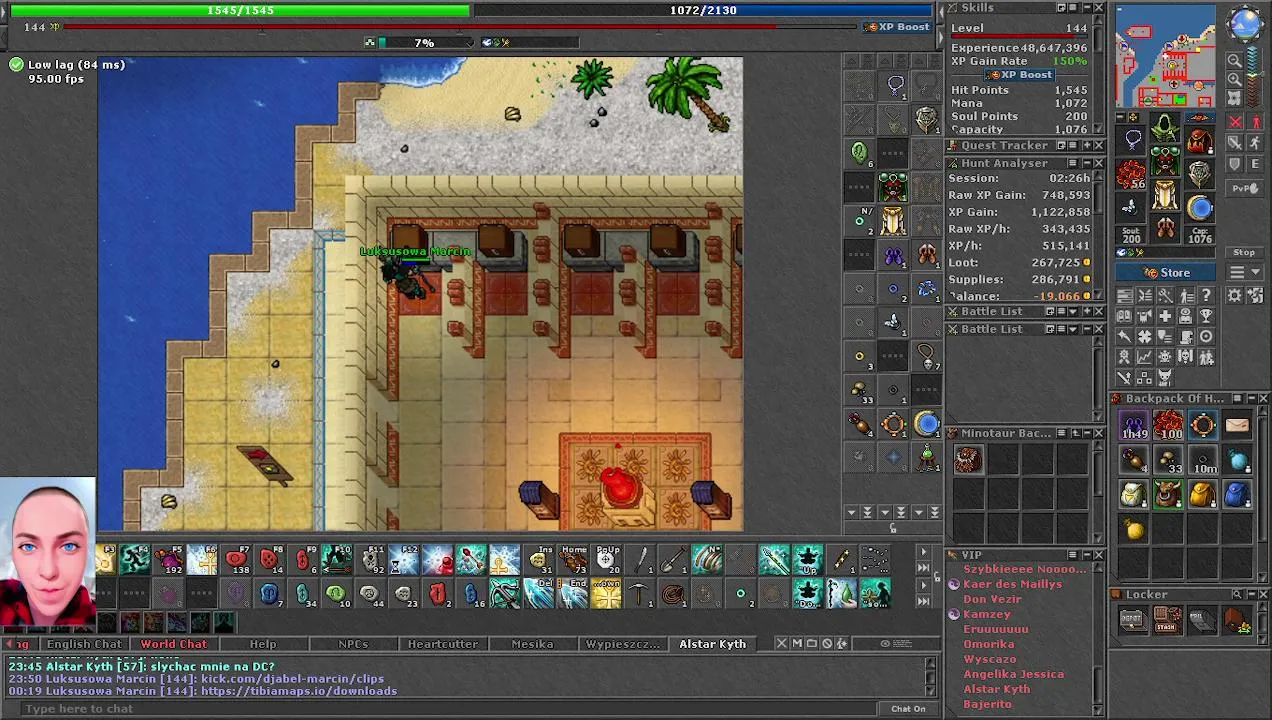This screenshot has height=720, width=1272.
Task: Toggle full attack stance mode
Action: coord(1235,122)
